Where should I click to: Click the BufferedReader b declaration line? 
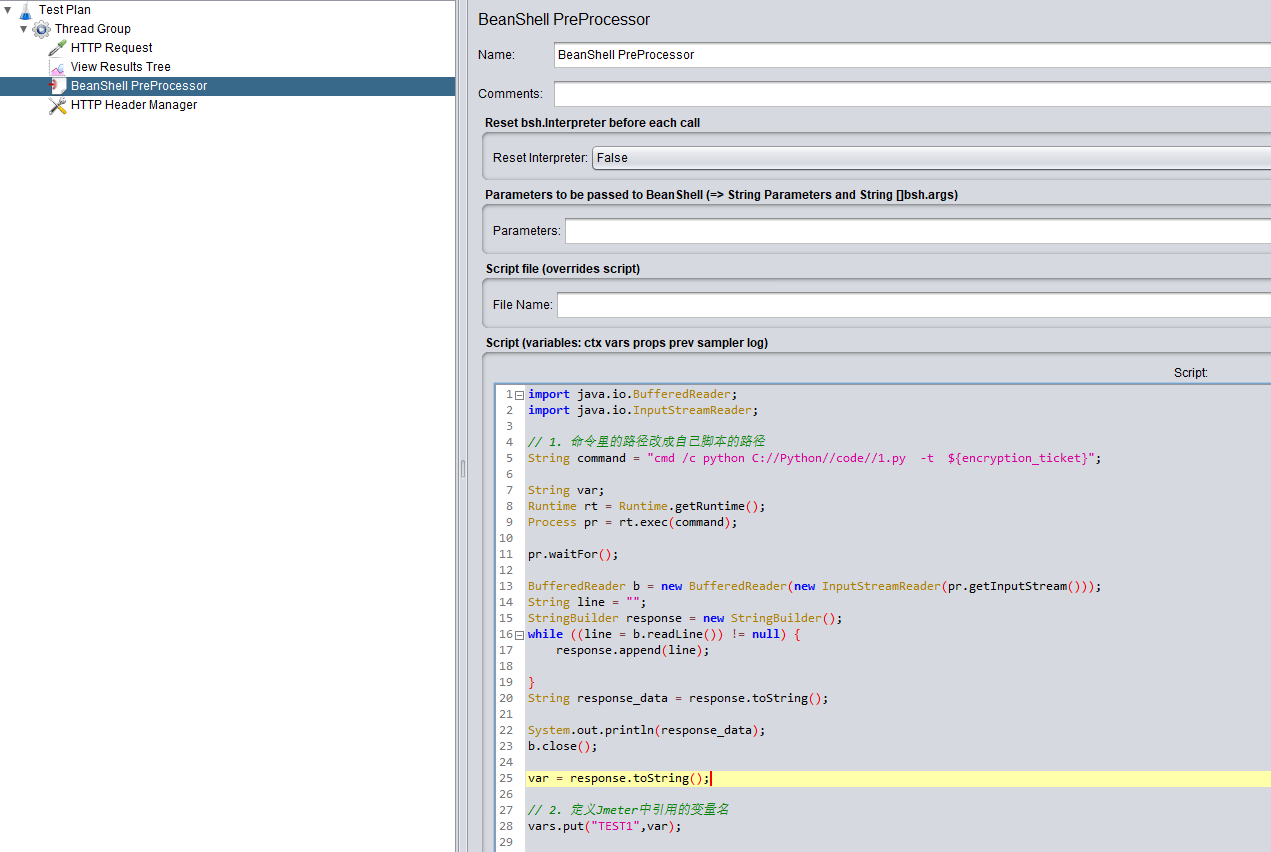coord(814,586)
